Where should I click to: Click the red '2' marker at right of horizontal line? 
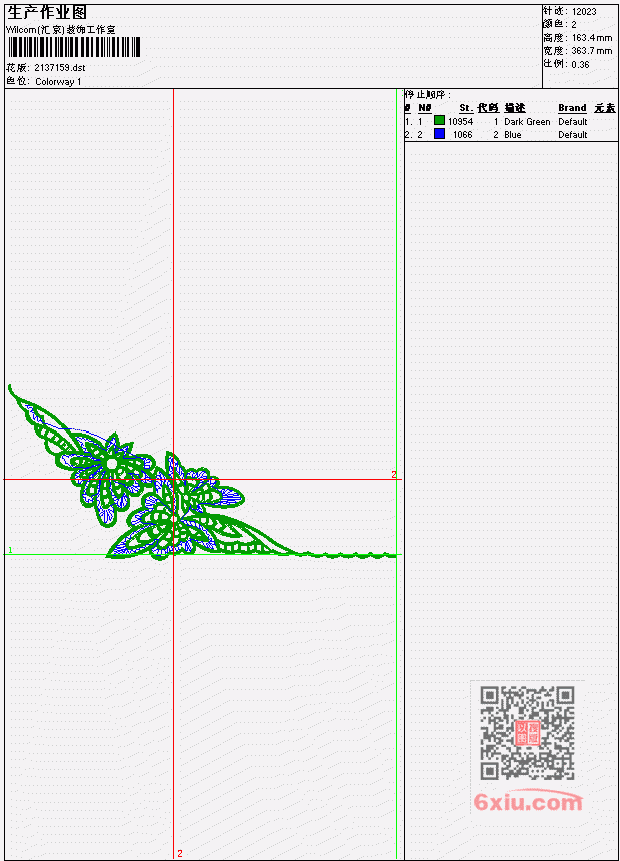click(394, 474)
